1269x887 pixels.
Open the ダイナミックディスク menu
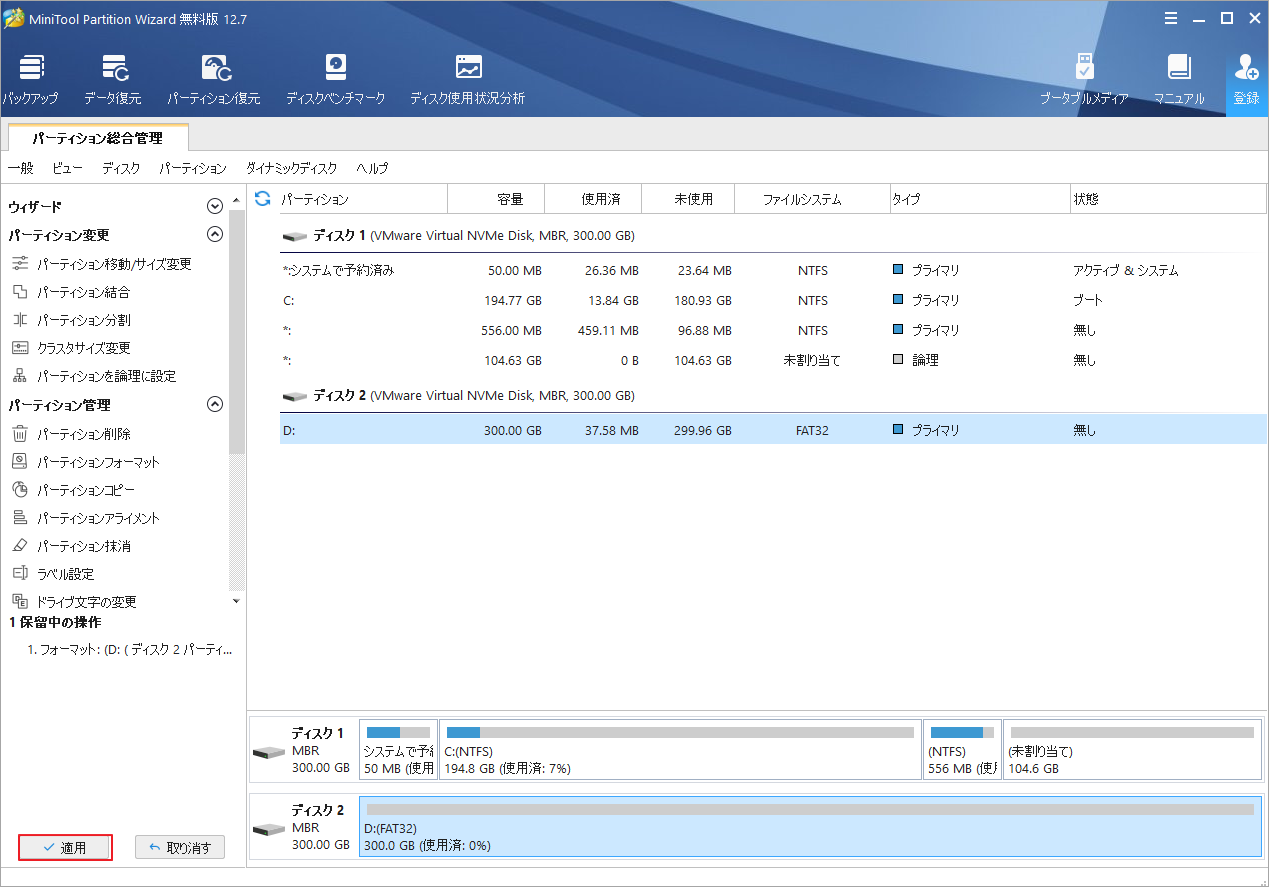coord(292,169)
